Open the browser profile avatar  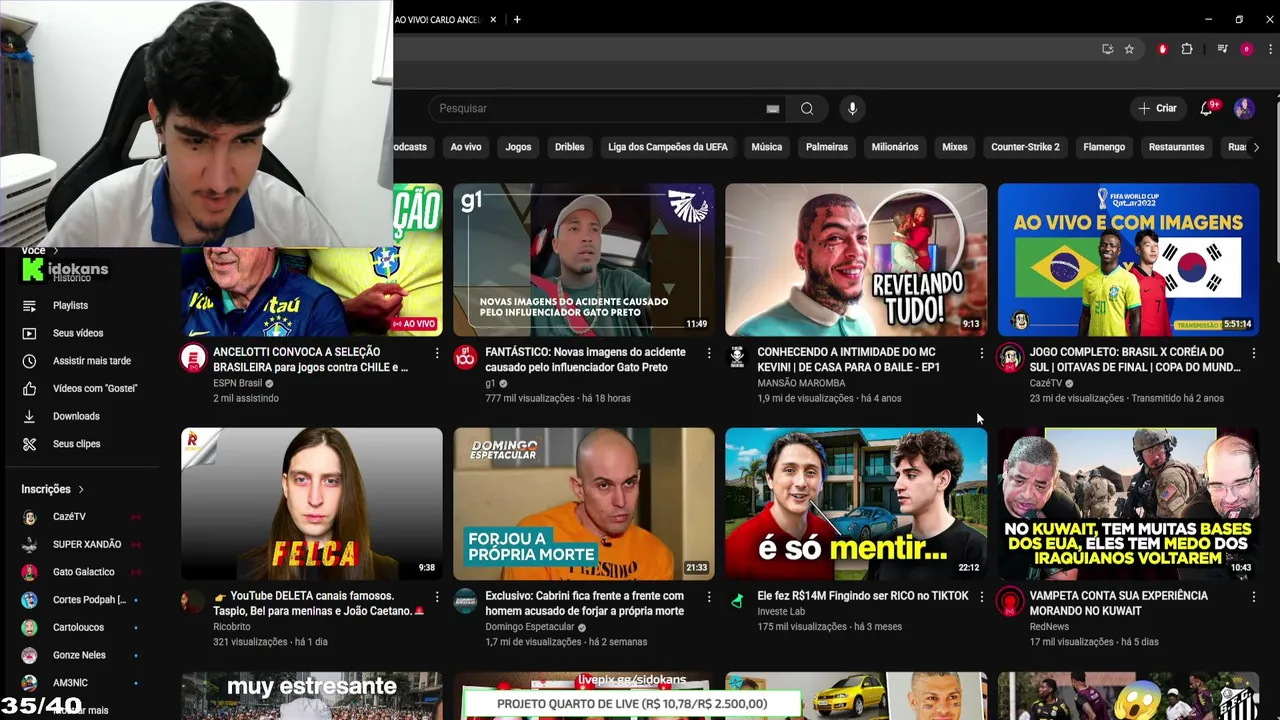[1246, 49]
